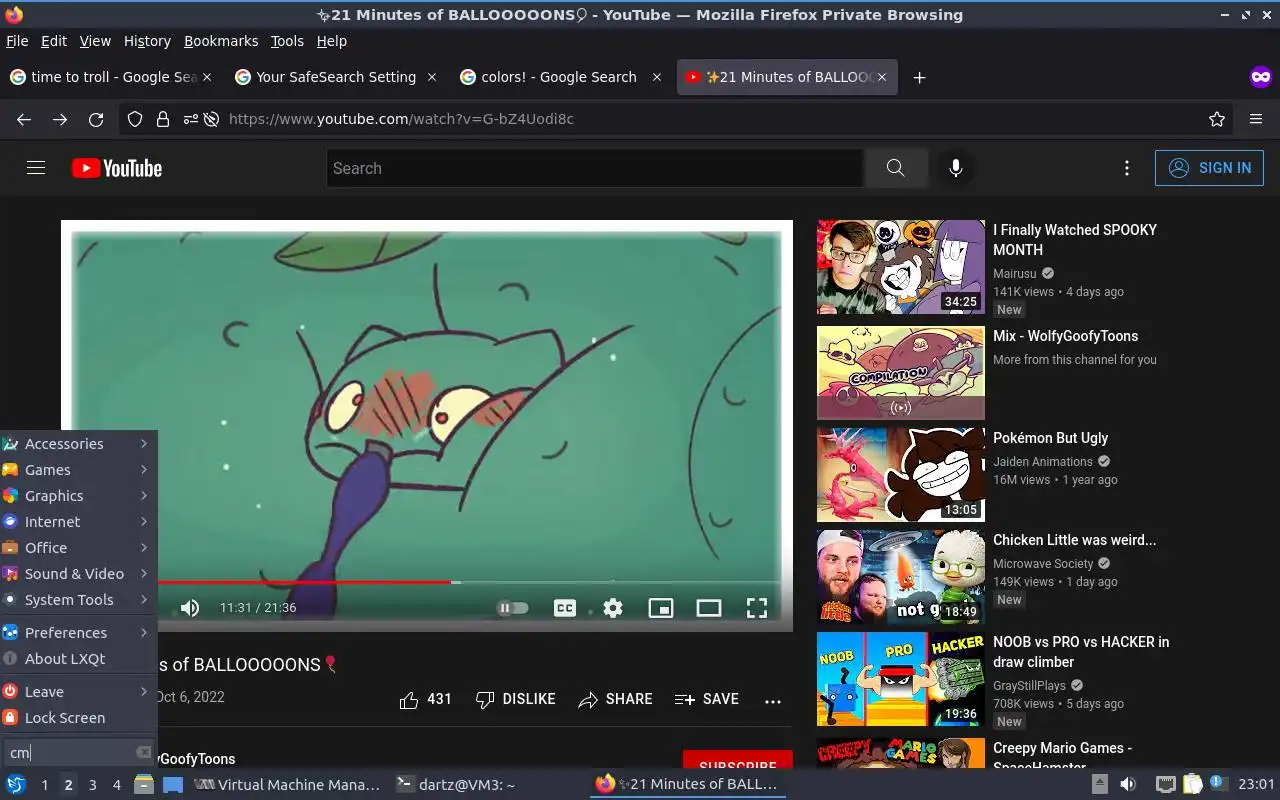Like the video with thumbs up
Screen dimensions: 1280x800
click(x=425, y=699)
